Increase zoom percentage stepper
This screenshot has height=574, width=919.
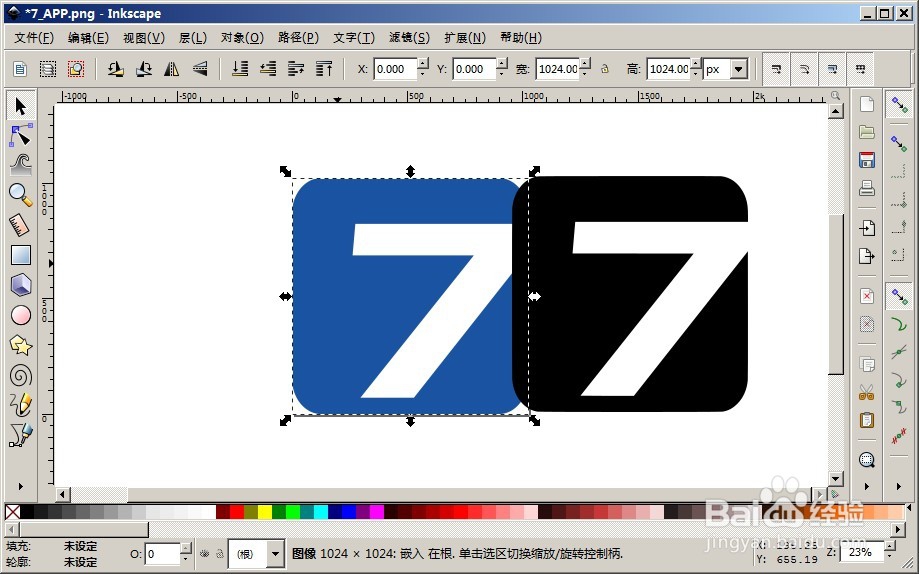coord(890,546)
